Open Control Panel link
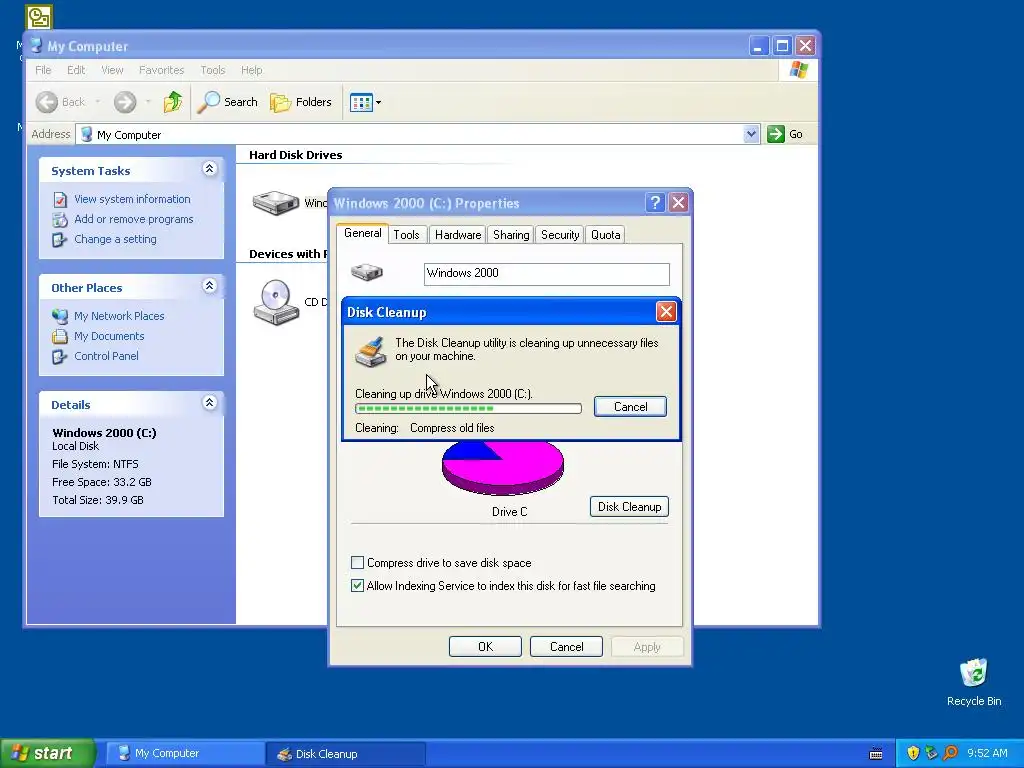This screenshot has width=1024, height=768. click(106, 356)
